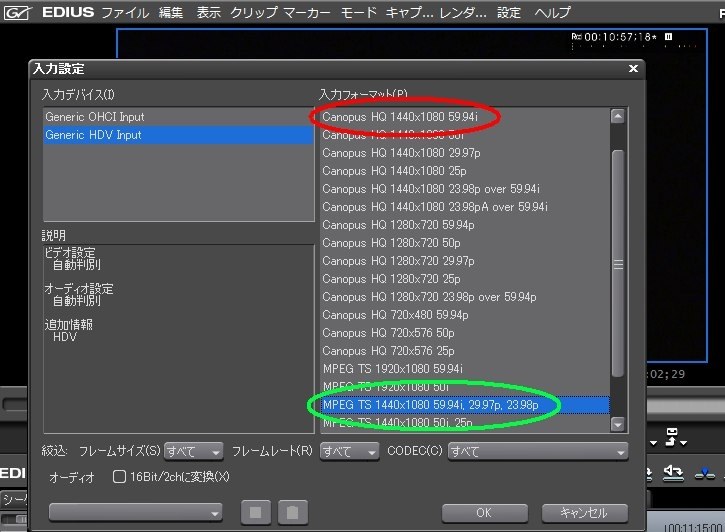
Task: Select Canopus HQ 1280x720 23.98p over 59.94p
Action: point(465,297)
